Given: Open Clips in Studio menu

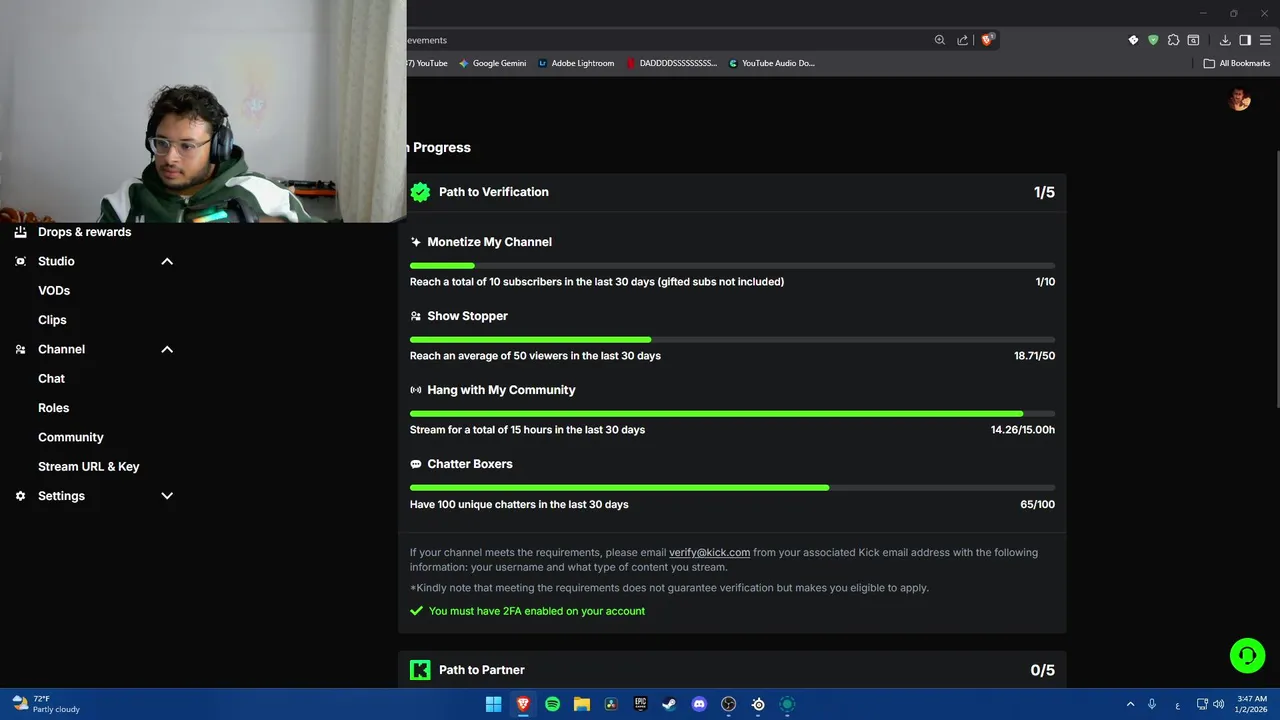Looking at the screenshot, I should 52,320.
